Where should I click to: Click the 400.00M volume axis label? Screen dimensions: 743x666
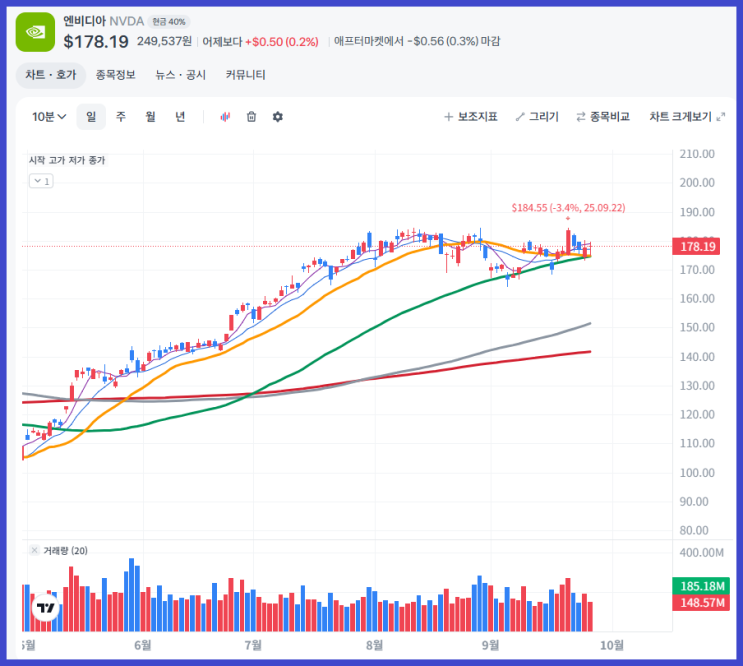(x=701, y=553)
